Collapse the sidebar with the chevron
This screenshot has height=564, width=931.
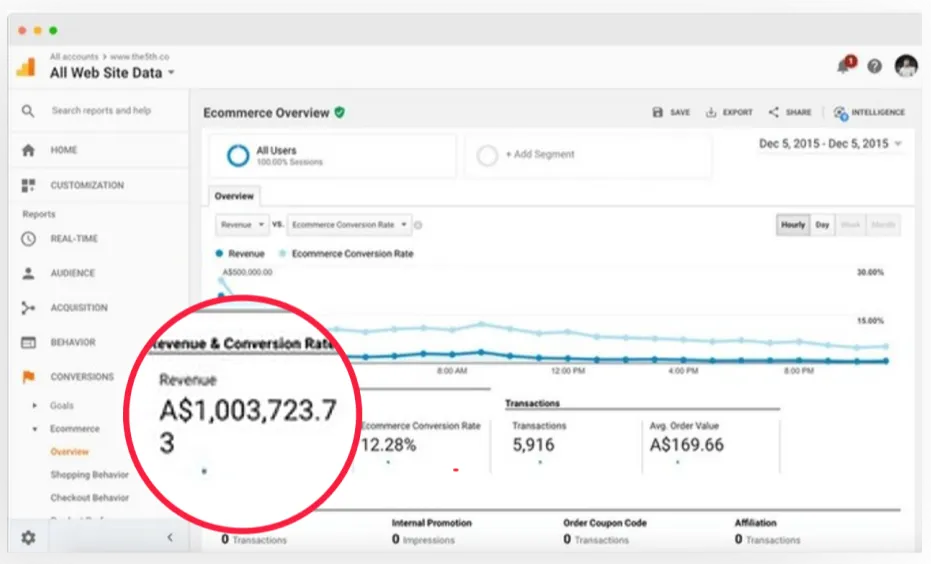tap(170, 537)
